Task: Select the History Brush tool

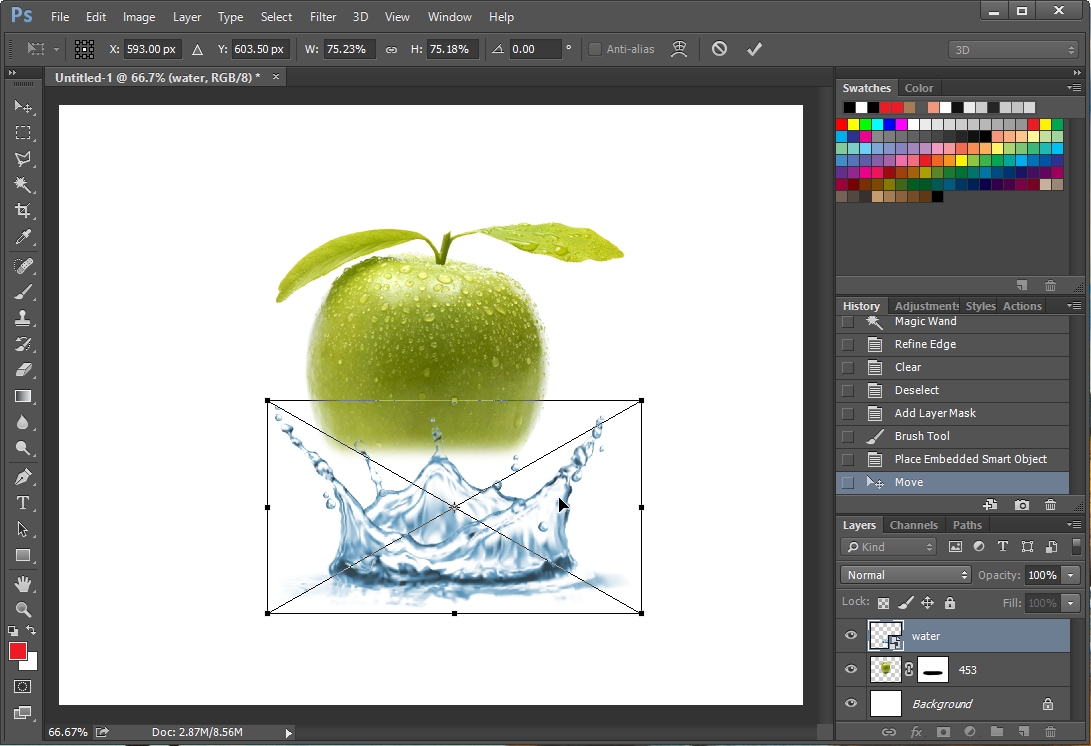Action: coord(23,344)
